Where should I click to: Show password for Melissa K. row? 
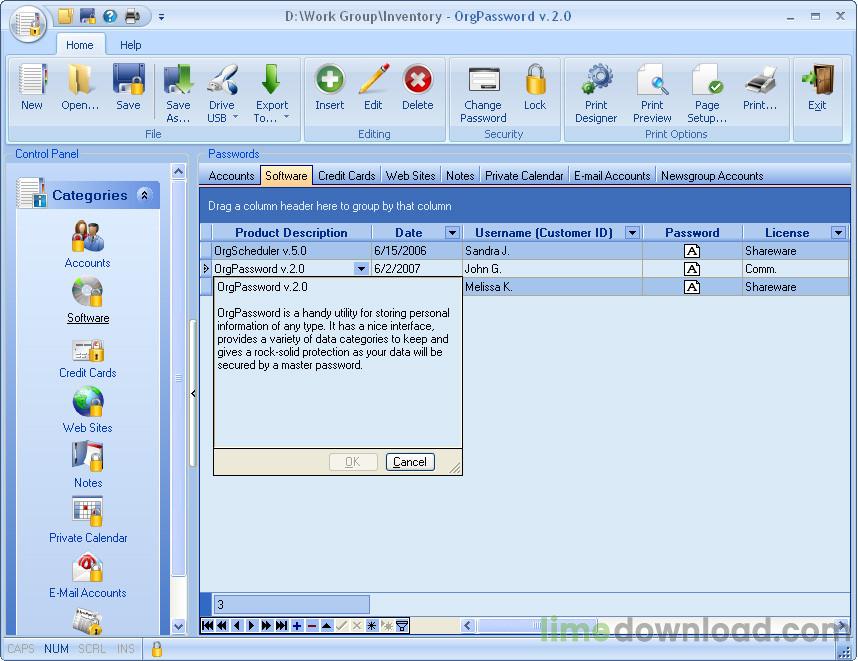692,287
